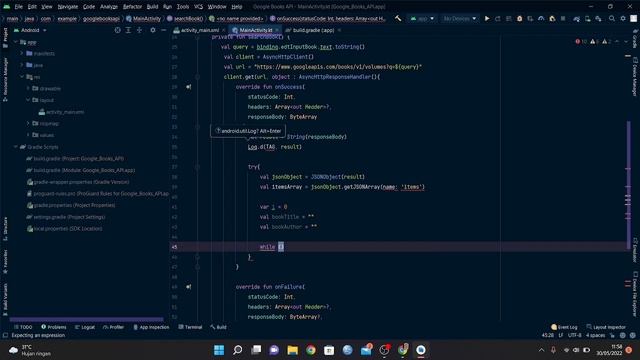Open the Device Manager toolbar icon
The image size is (640, 360).
(x=587, y=18)
